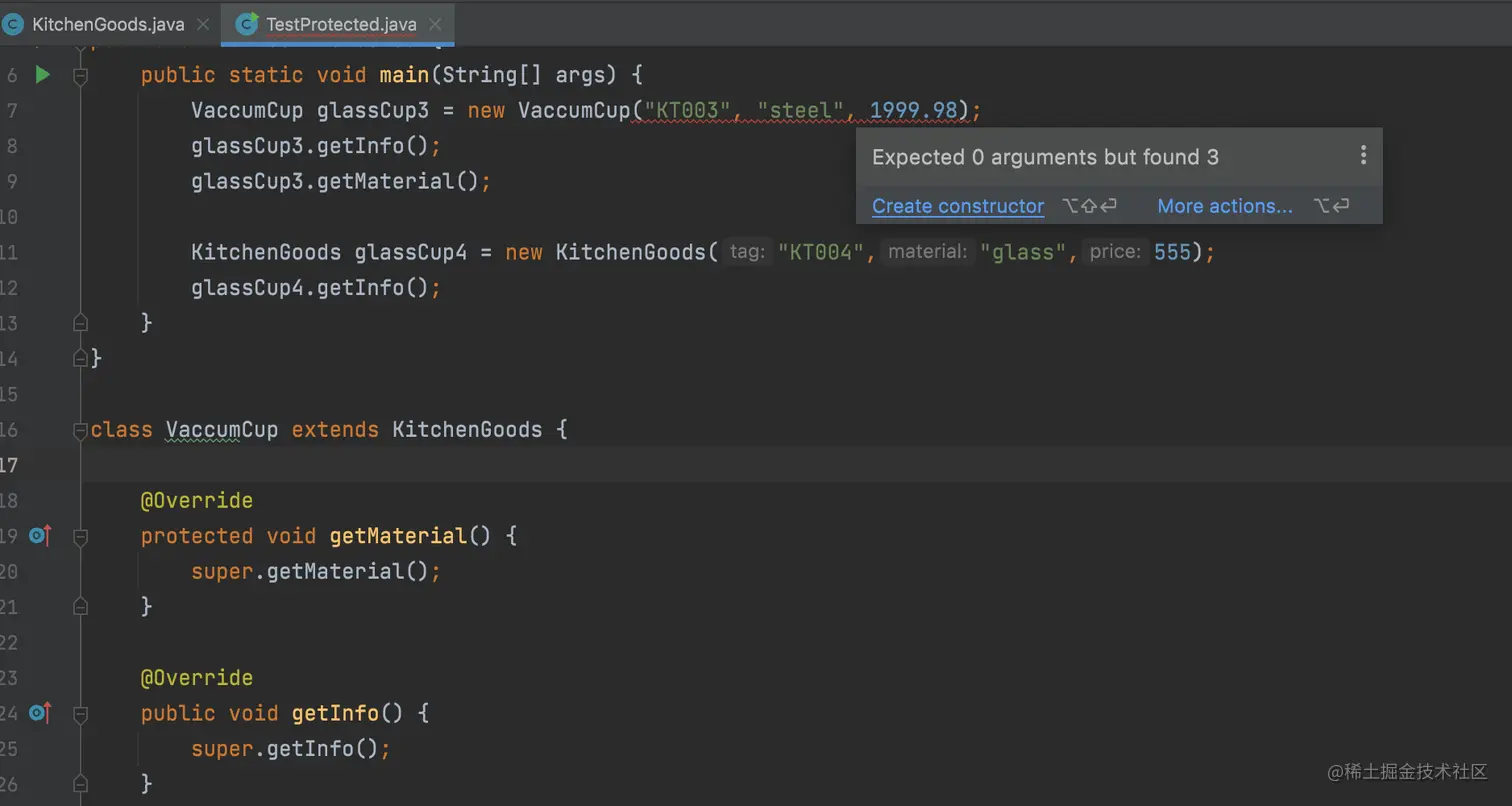Screen dimensions: 1512x806
Task: Collapse the getInfo method fold marker
Action: (81, 714)
